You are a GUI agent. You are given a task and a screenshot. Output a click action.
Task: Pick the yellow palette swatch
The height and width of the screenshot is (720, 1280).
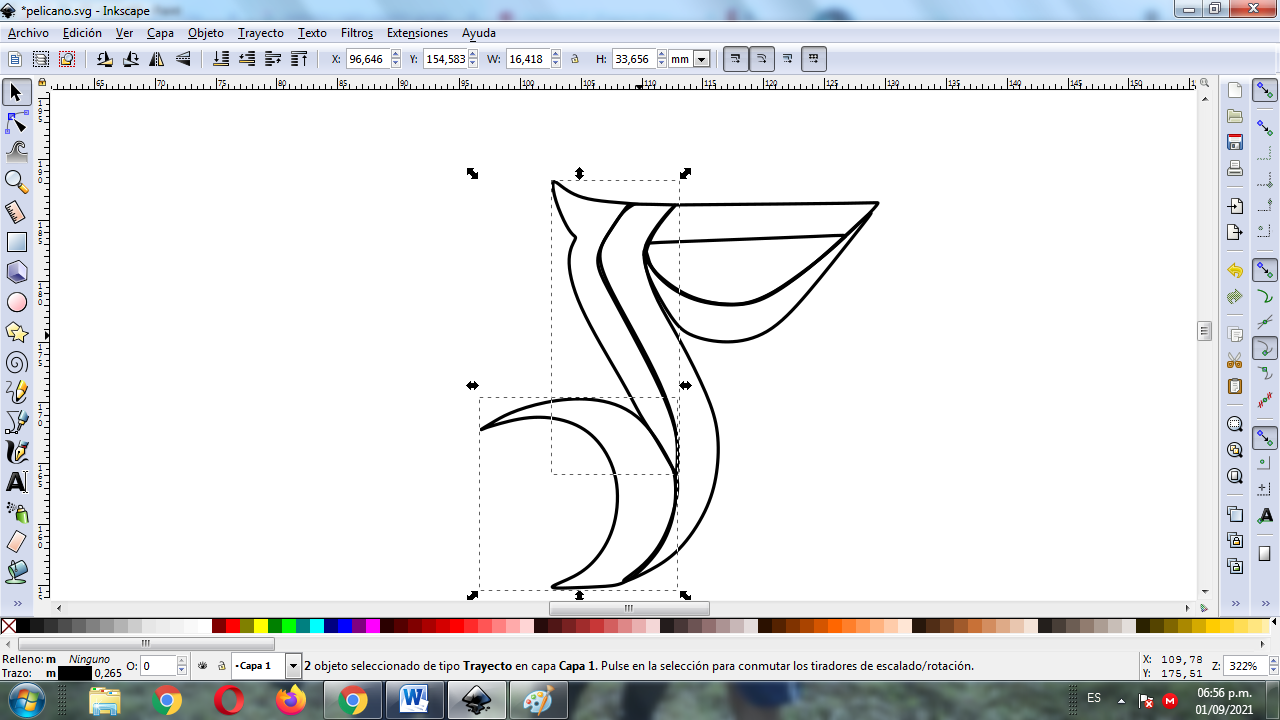click(x=261, y=626)
